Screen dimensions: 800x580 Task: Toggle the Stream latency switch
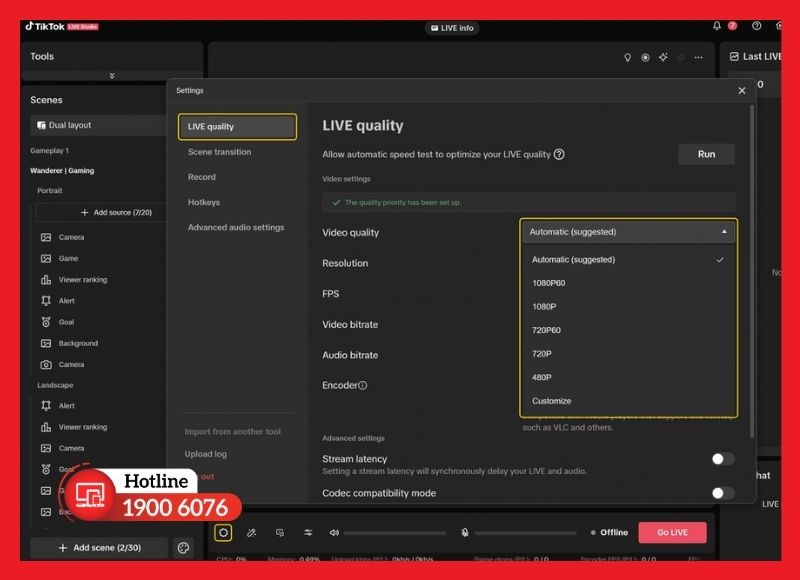[723, 459]
